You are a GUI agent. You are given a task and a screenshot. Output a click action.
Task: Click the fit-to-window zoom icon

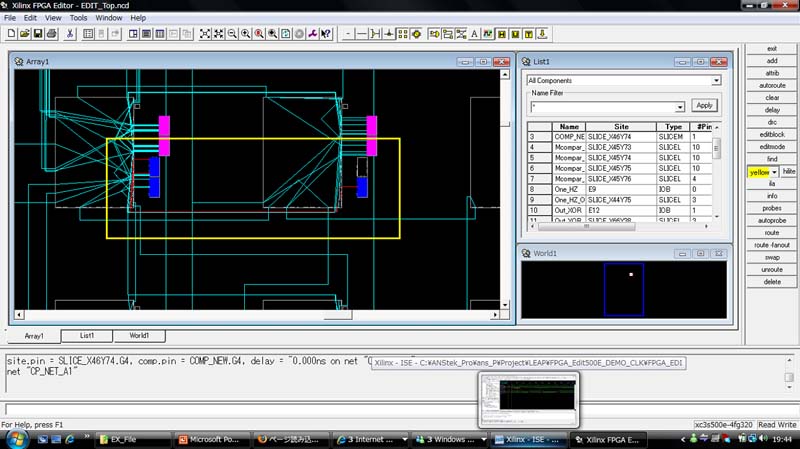[205, 34]
